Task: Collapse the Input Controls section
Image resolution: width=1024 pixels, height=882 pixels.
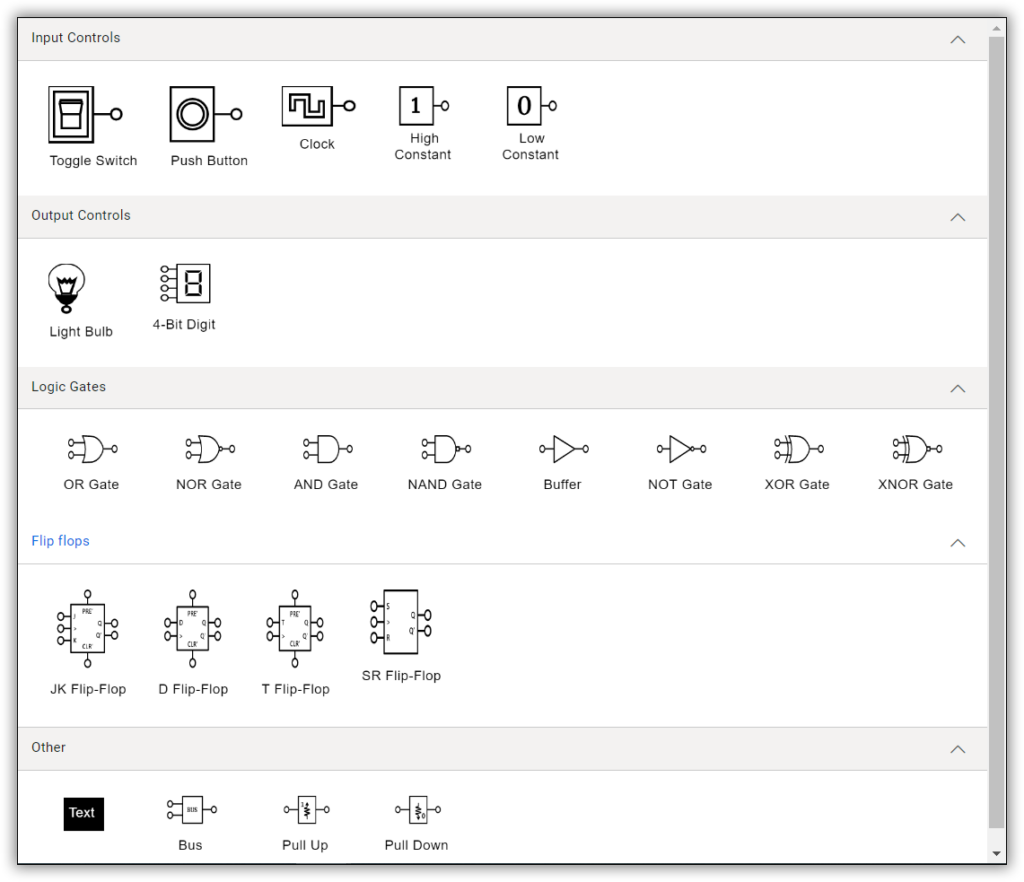Action: pyautogui.click(x=957, y=40)
